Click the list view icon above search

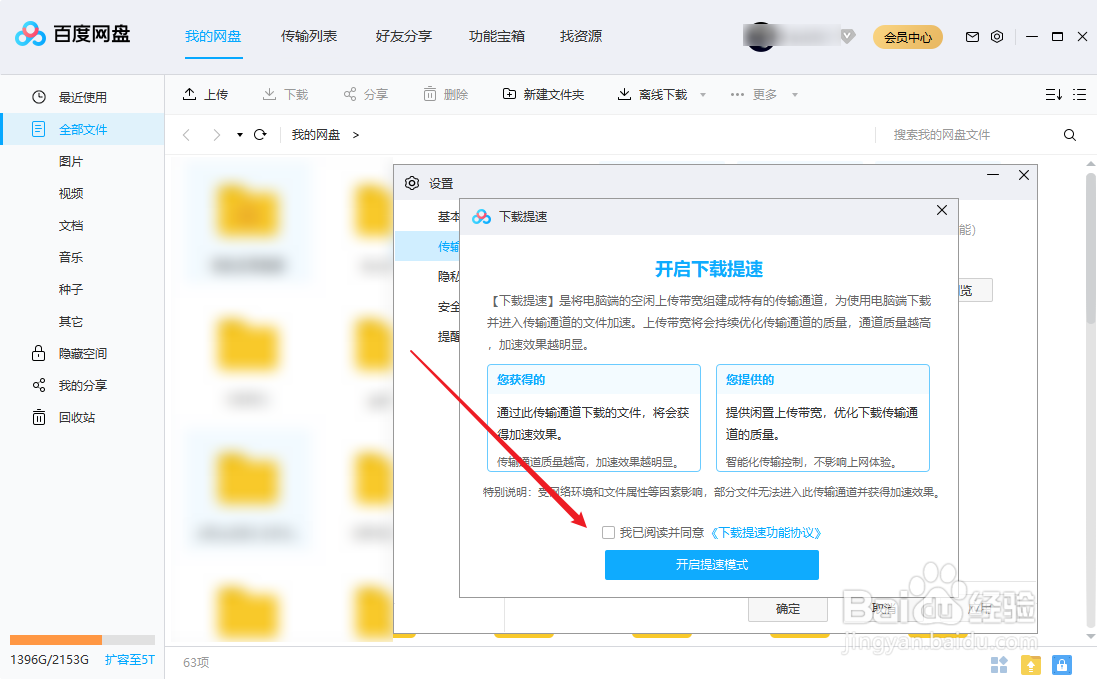coord(1079,94)
